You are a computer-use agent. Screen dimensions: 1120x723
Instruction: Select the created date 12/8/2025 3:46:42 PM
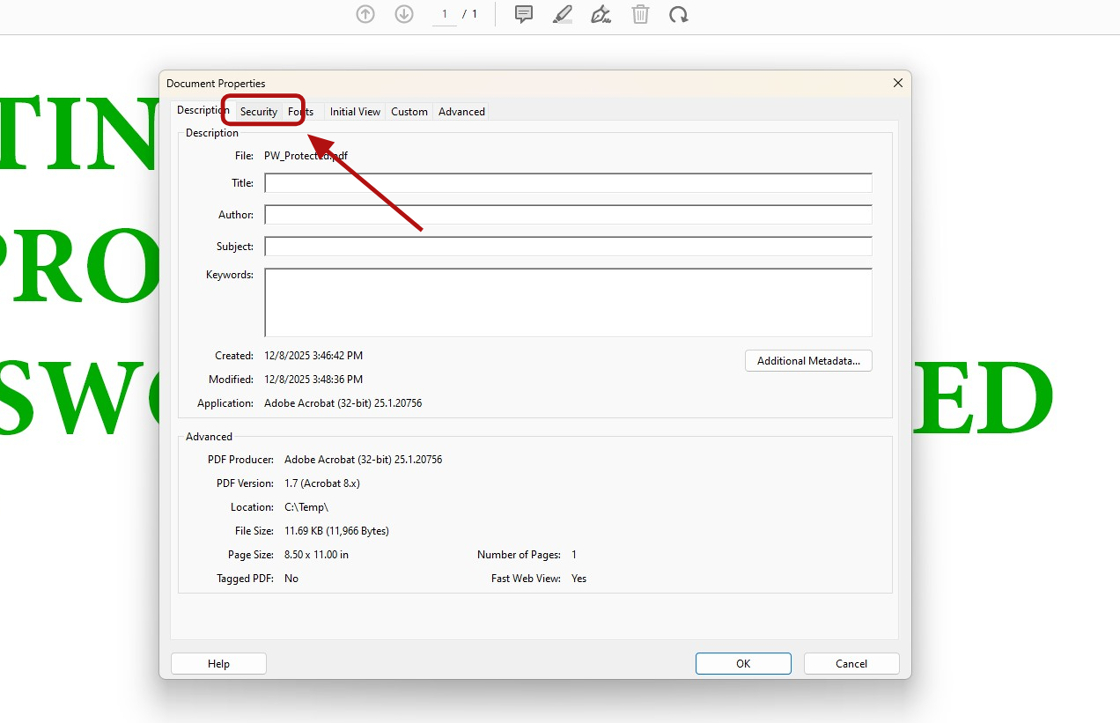[x=314, y=355]
